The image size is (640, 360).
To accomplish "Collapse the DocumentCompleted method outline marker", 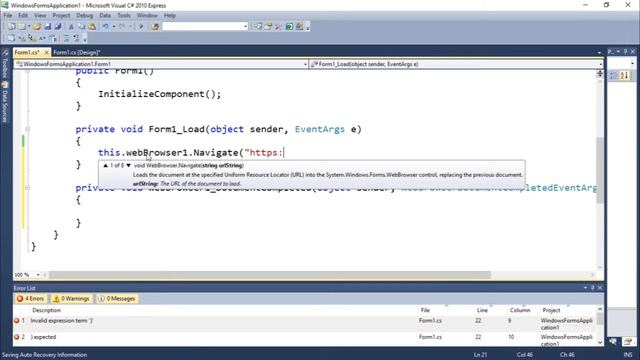I will (x=27, y=188).
